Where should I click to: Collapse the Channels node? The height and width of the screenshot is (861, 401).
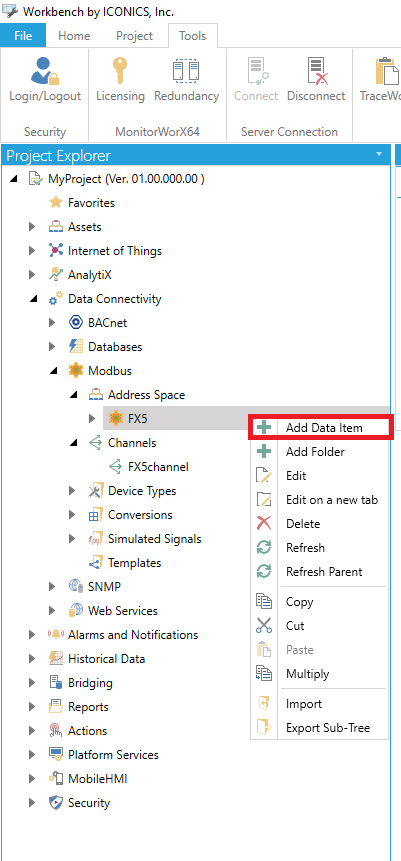tap(73, 443)
